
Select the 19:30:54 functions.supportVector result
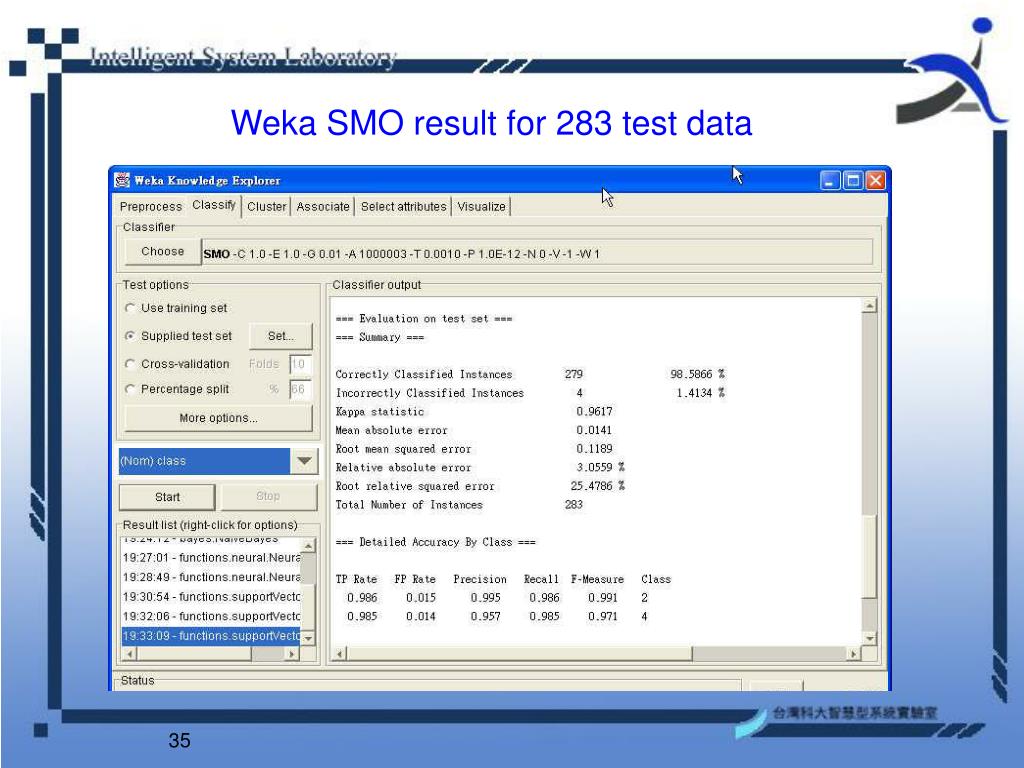tap(210, 597)
